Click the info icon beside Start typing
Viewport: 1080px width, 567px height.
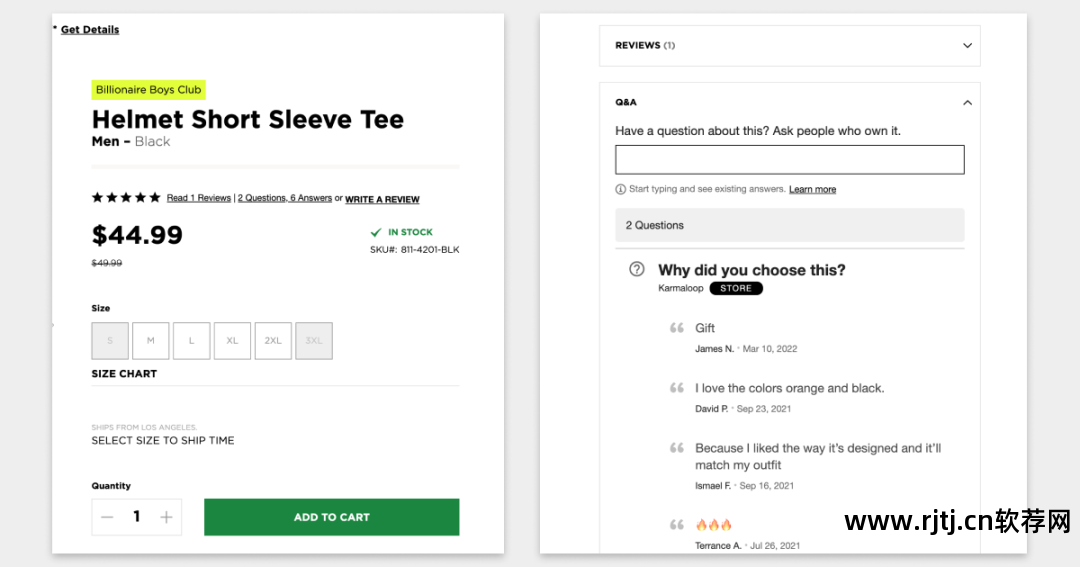[621, 189]
